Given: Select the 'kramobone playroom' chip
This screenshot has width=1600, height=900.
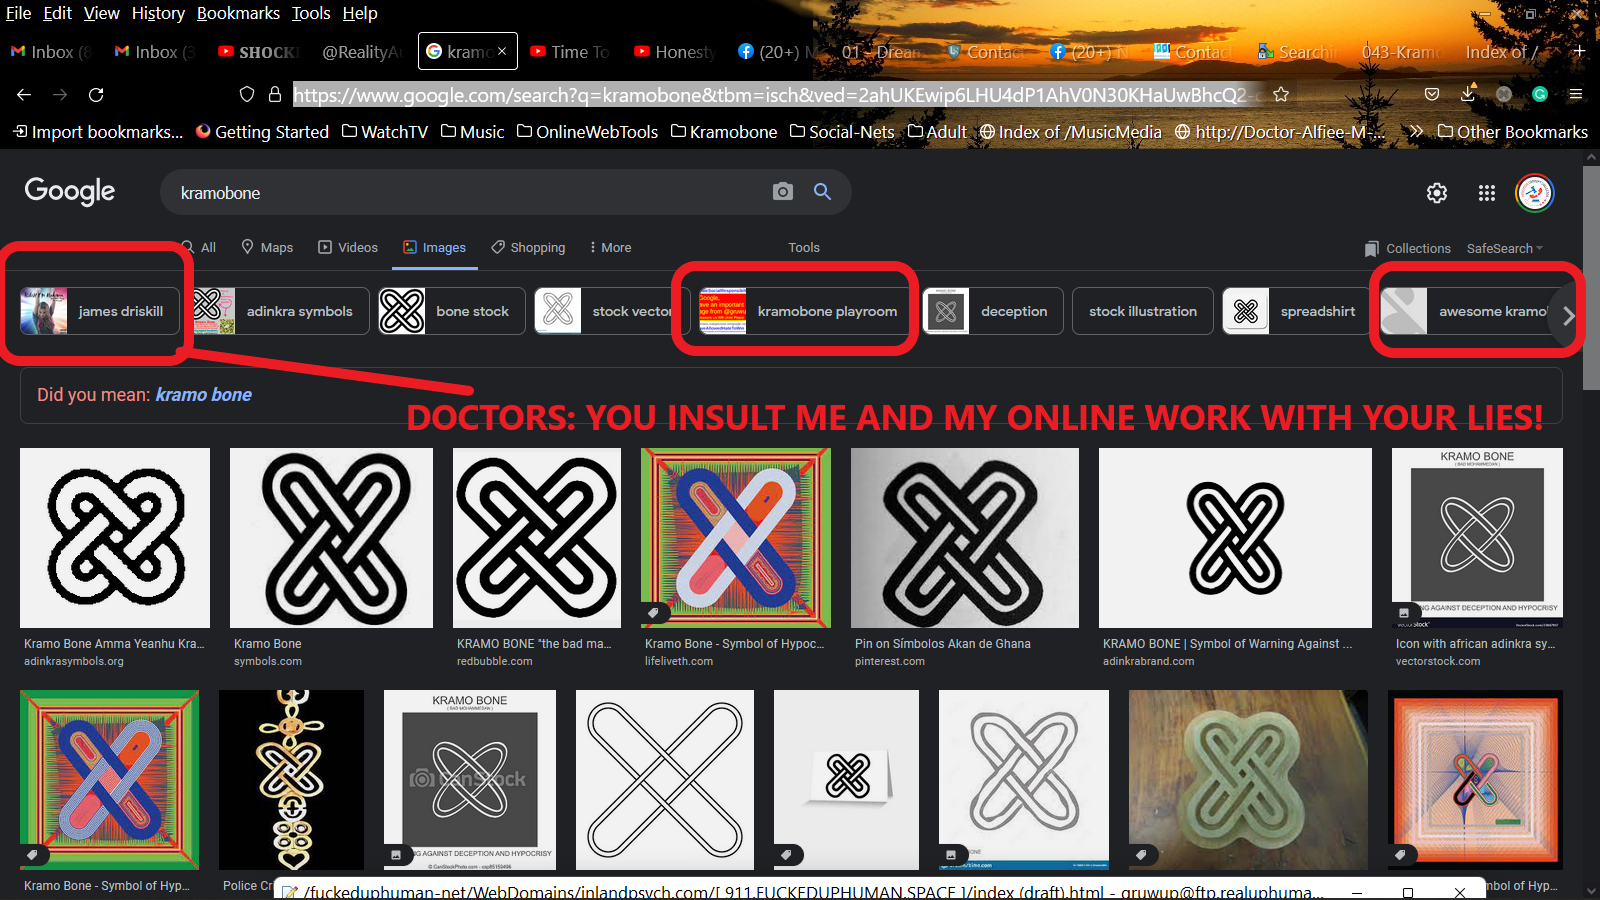Looking at the screenshot, I should pos(806,311).
